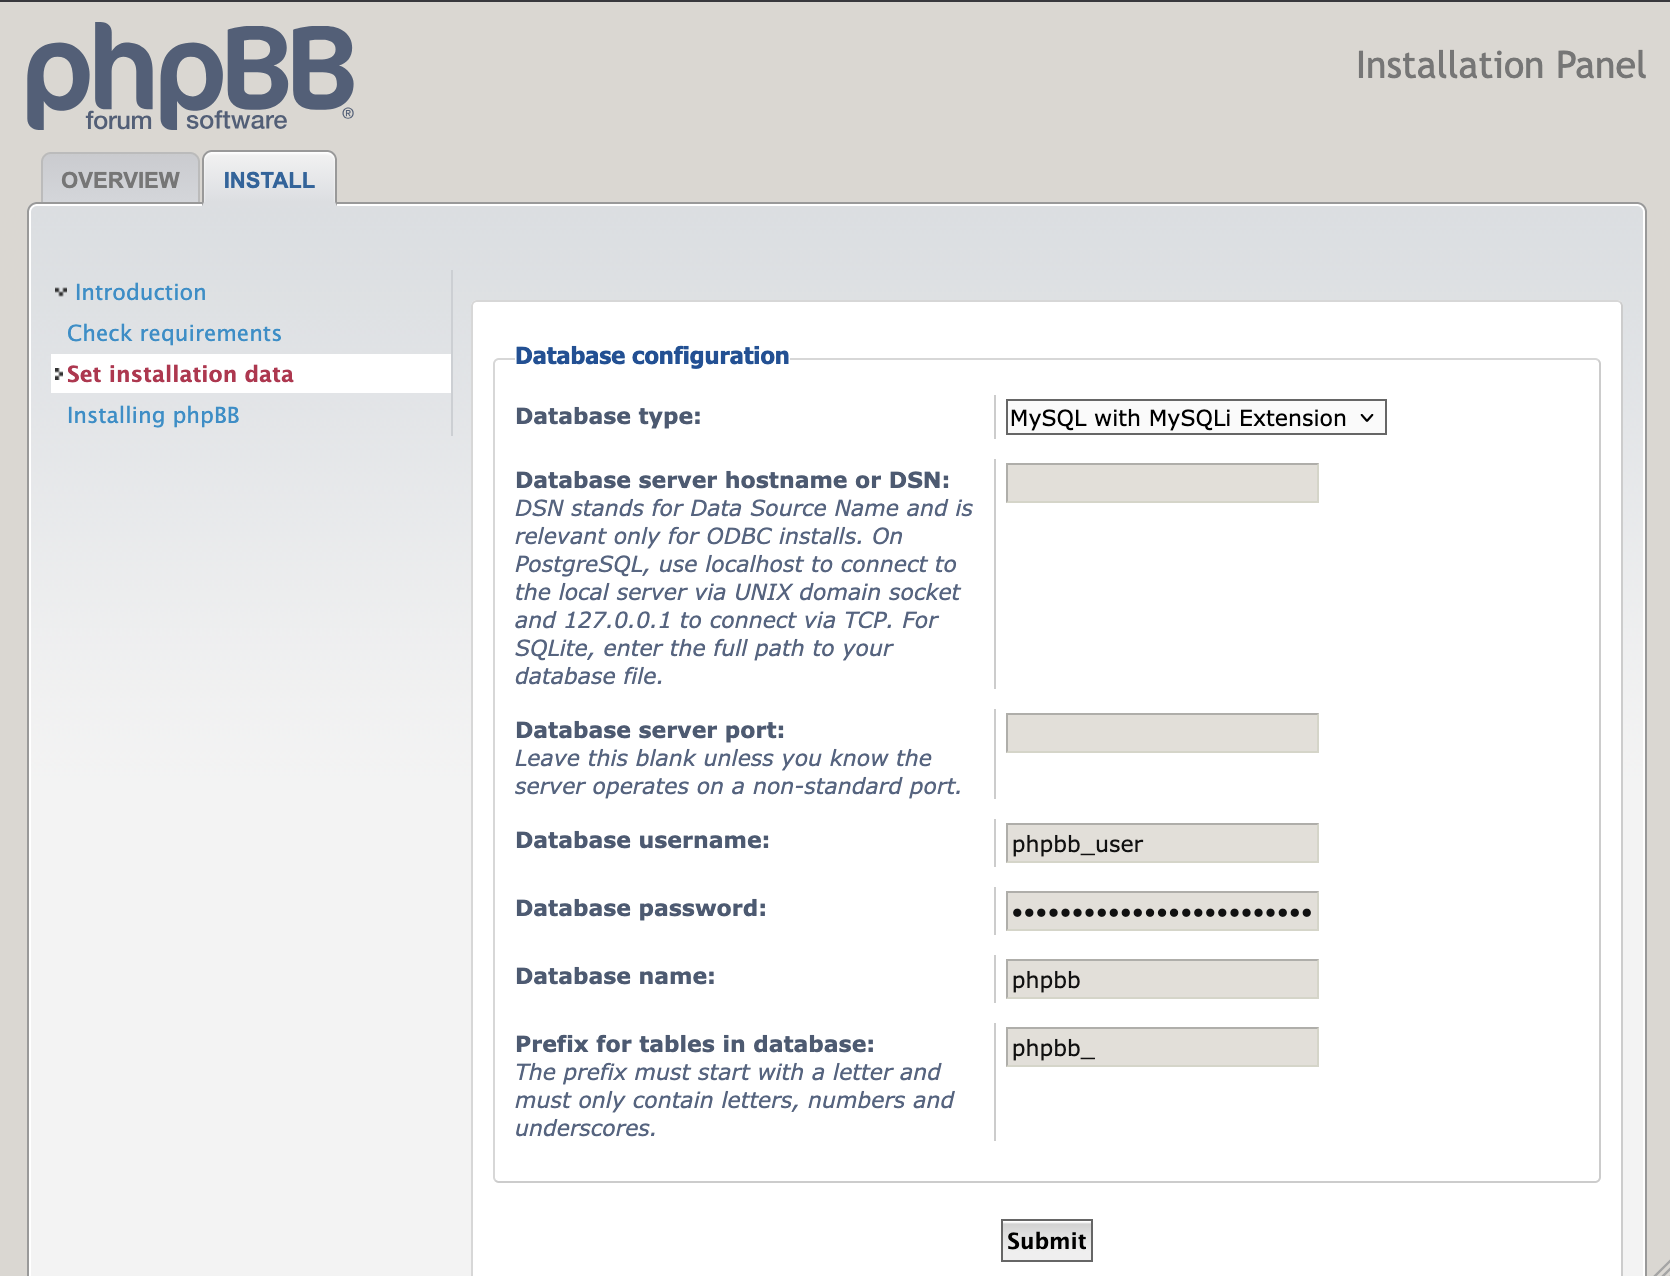Click the arrow marker beside Set installation data
Image resolution: width=1670 pixels, height=1276 pixels.
58,374
